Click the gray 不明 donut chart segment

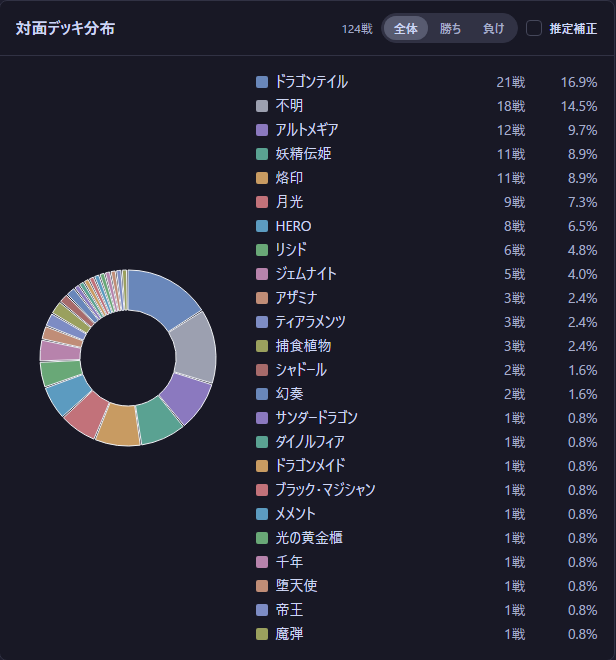tap(195, 348)
